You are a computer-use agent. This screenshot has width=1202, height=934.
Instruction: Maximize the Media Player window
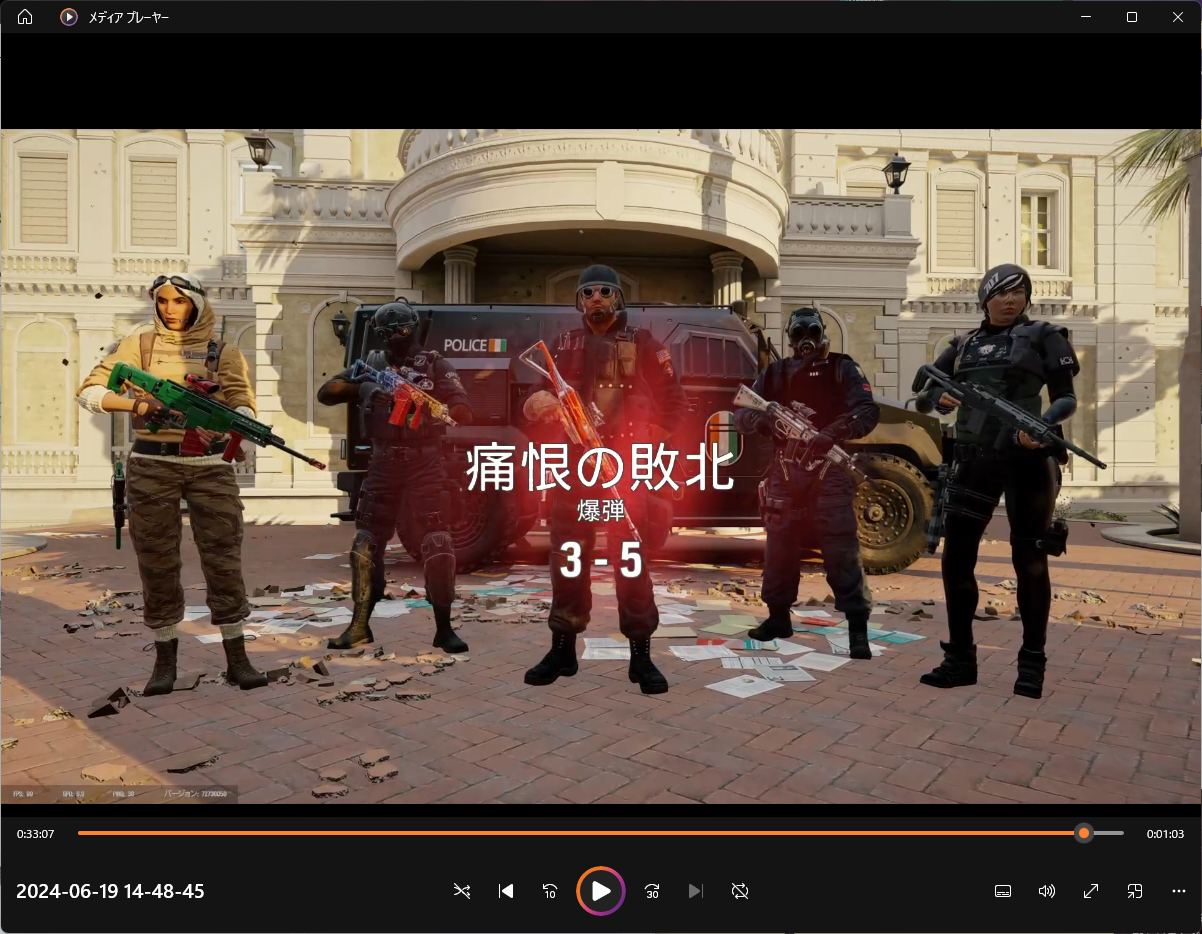pyautogui.click(x=1132, y=17)
